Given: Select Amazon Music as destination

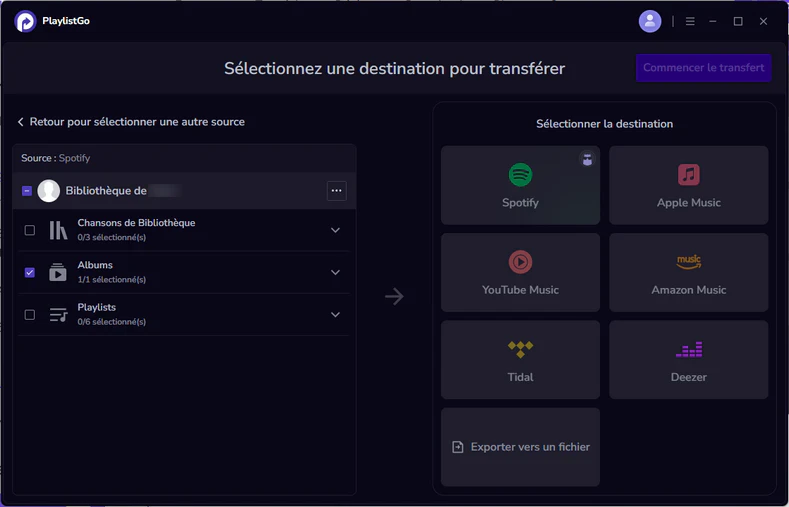Looking at the screenshot, I should [688, 272].
